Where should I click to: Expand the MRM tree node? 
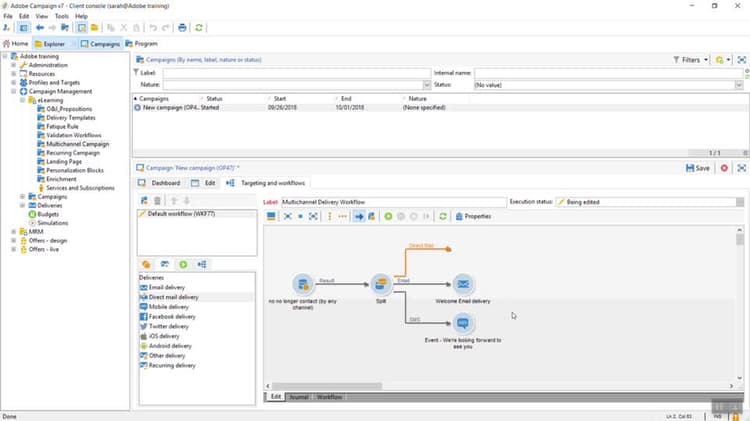pos(13,232)
